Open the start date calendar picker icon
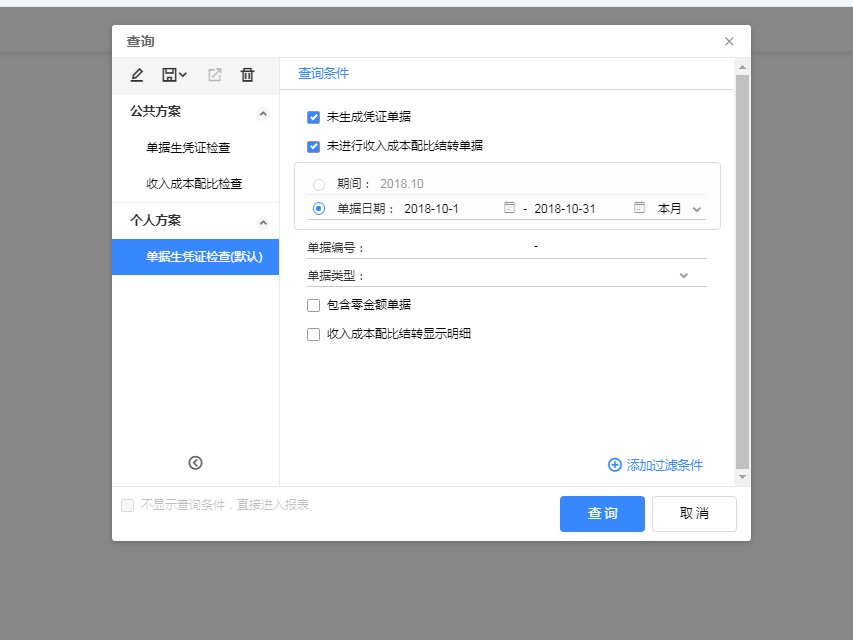 (x=509, y=208)
